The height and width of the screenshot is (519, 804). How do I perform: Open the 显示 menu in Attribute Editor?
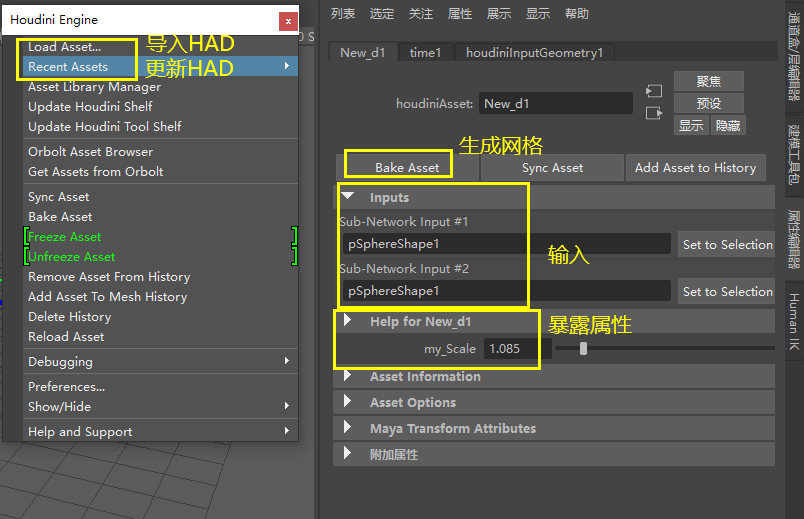[538, 14]
